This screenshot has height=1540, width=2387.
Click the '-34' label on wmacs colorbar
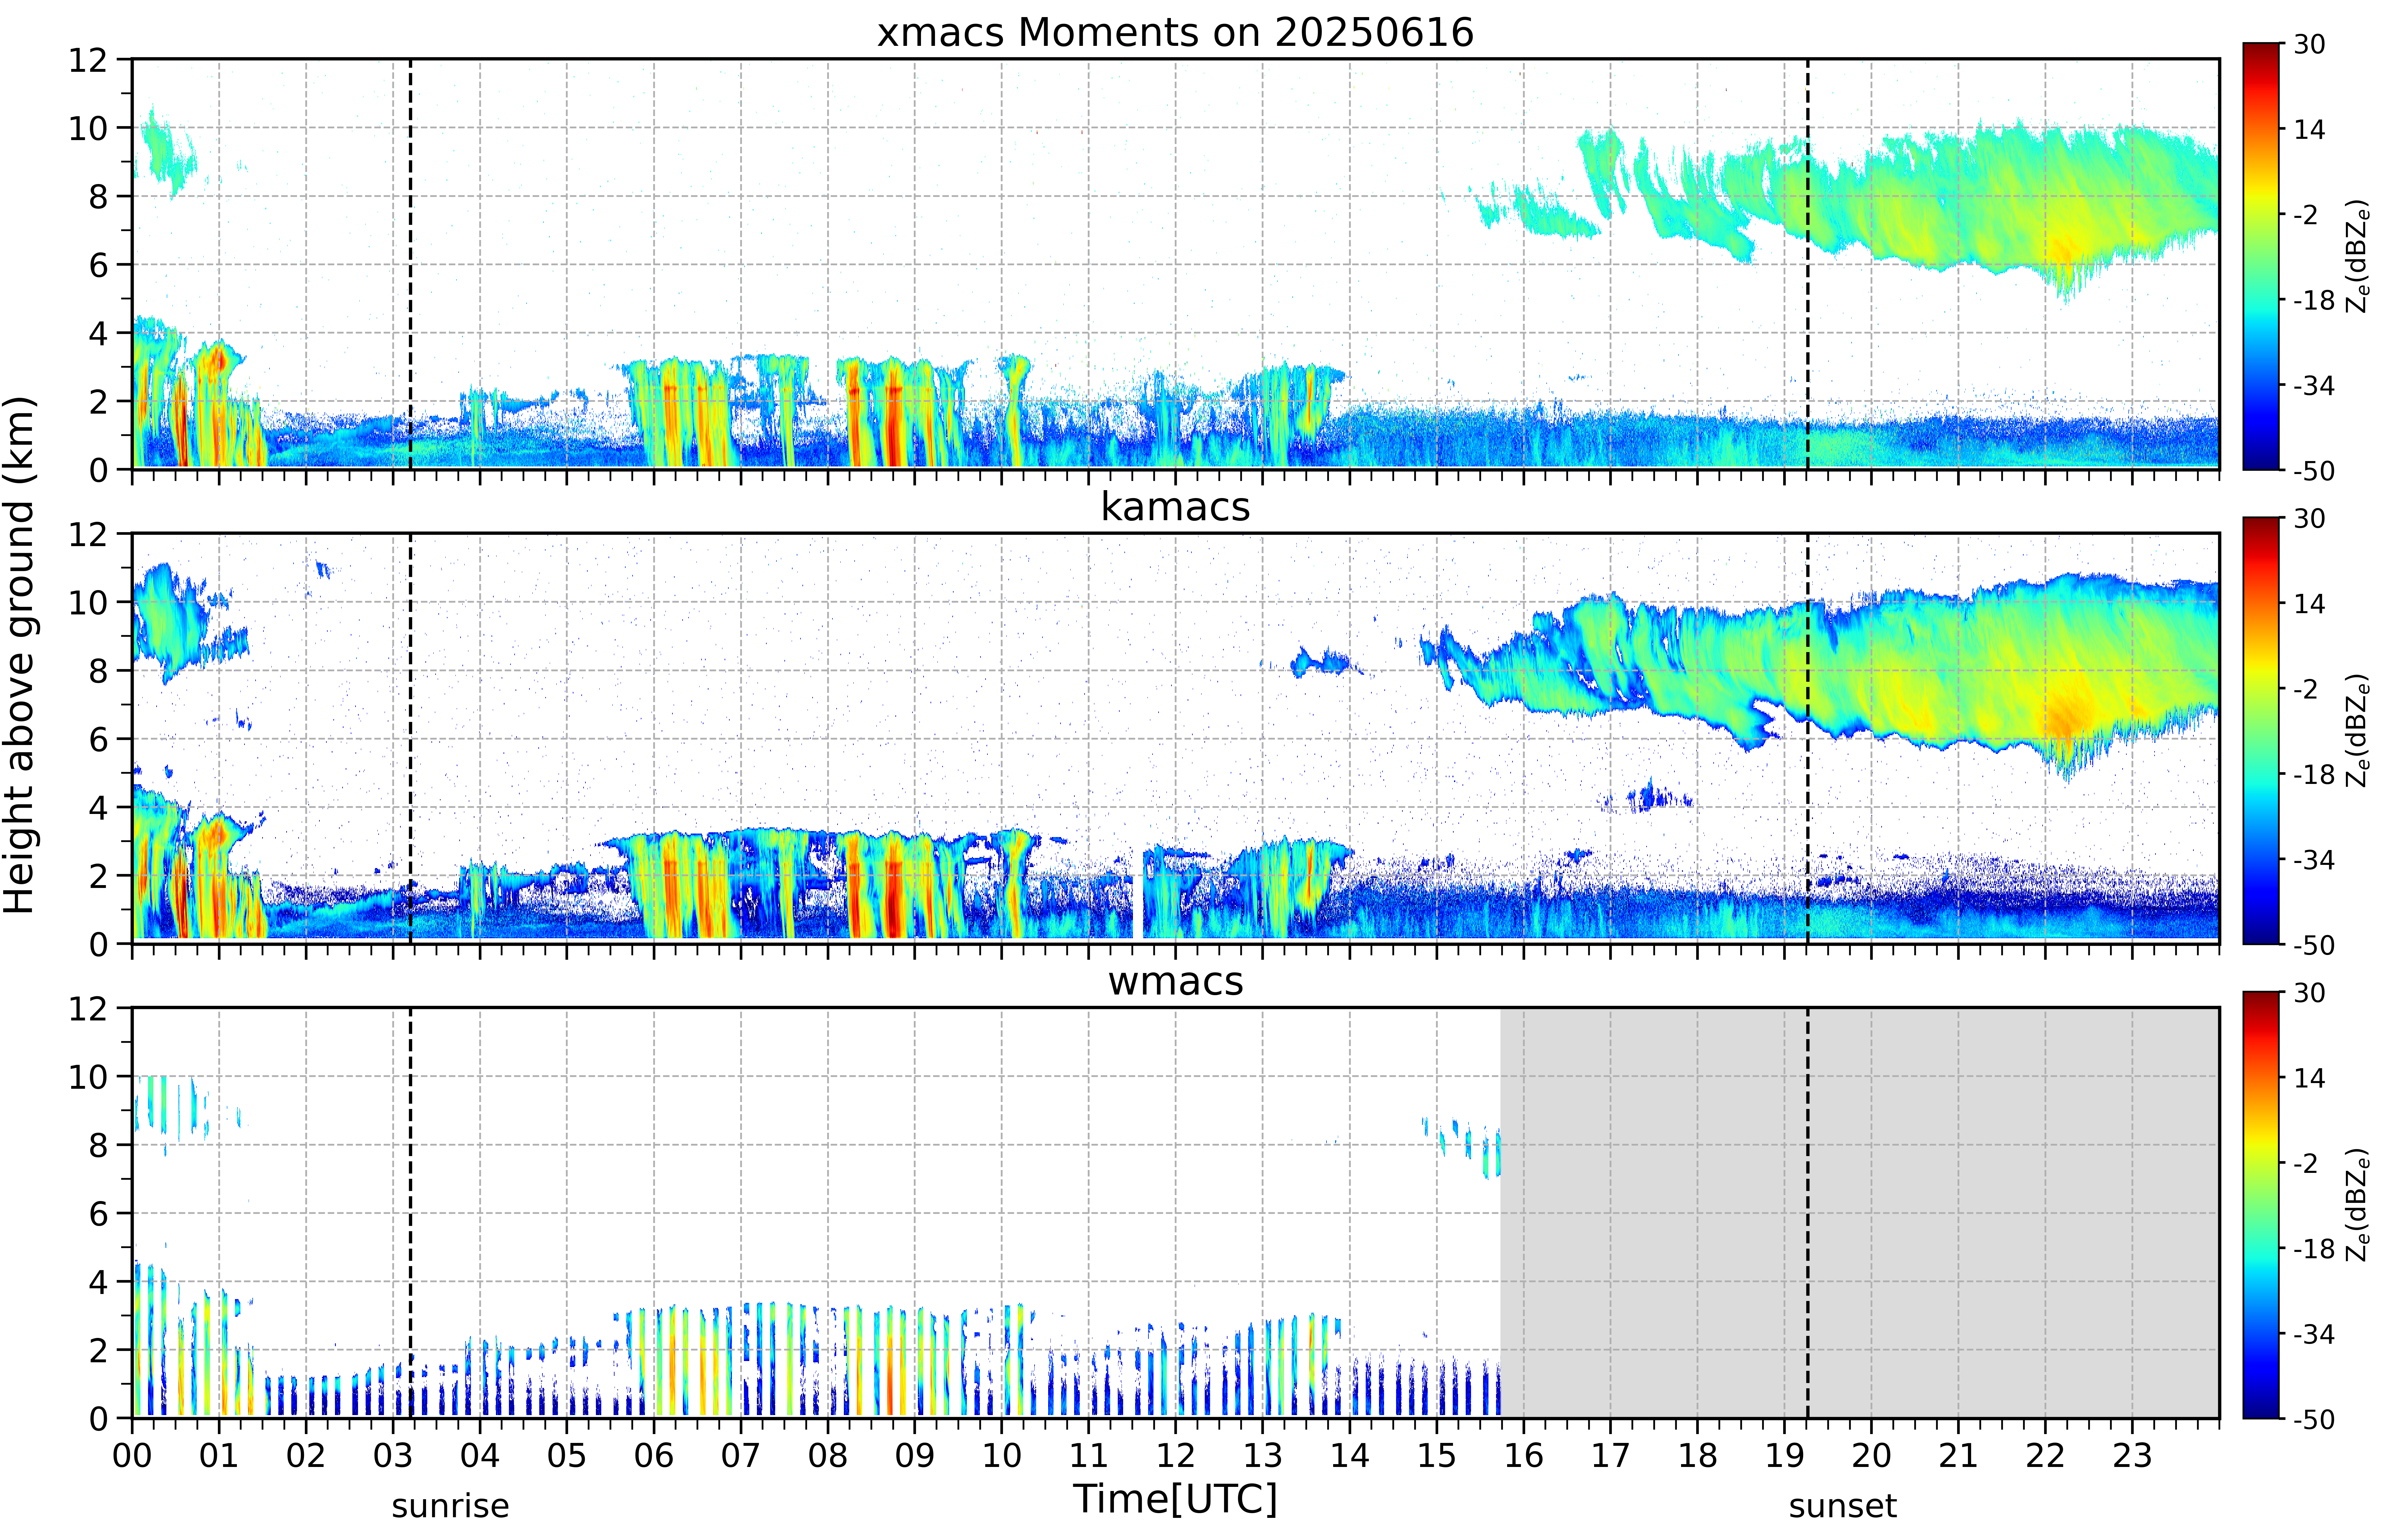pyautogui.click(x=2314, y=1334)
